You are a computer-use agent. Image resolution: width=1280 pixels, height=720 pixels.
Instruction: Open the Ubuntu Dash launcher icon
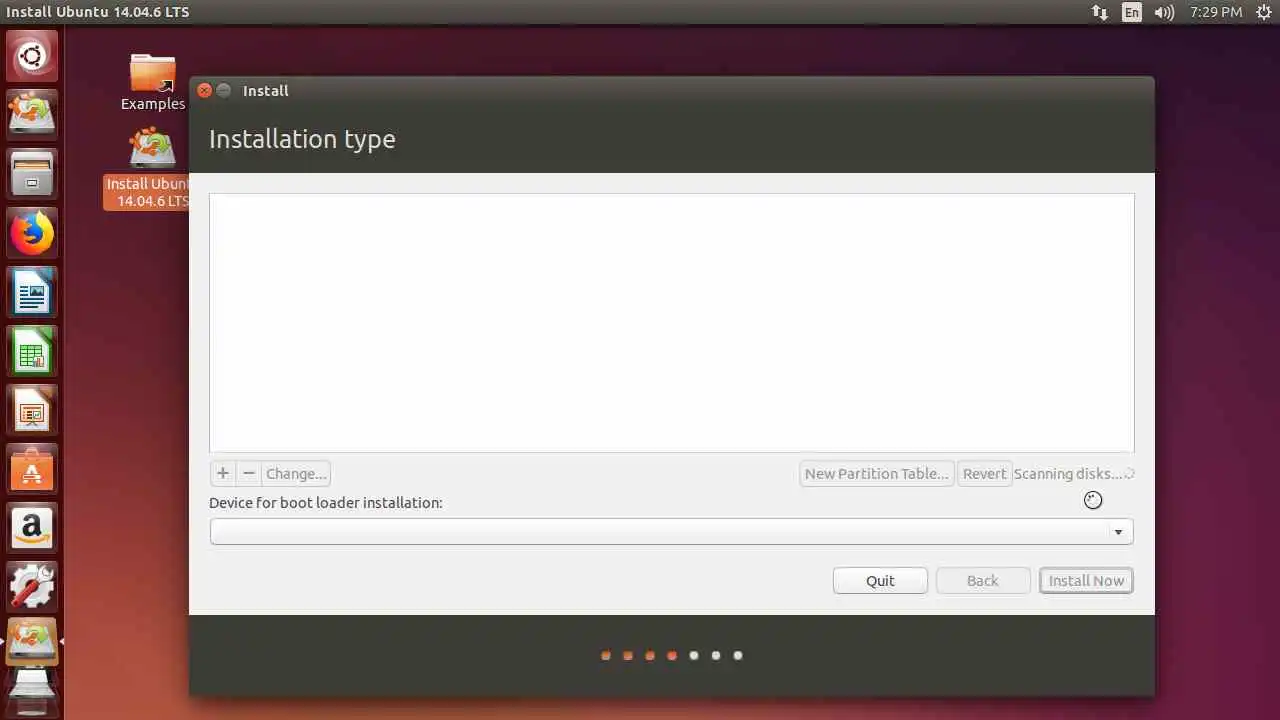click(x=32, y=56)
